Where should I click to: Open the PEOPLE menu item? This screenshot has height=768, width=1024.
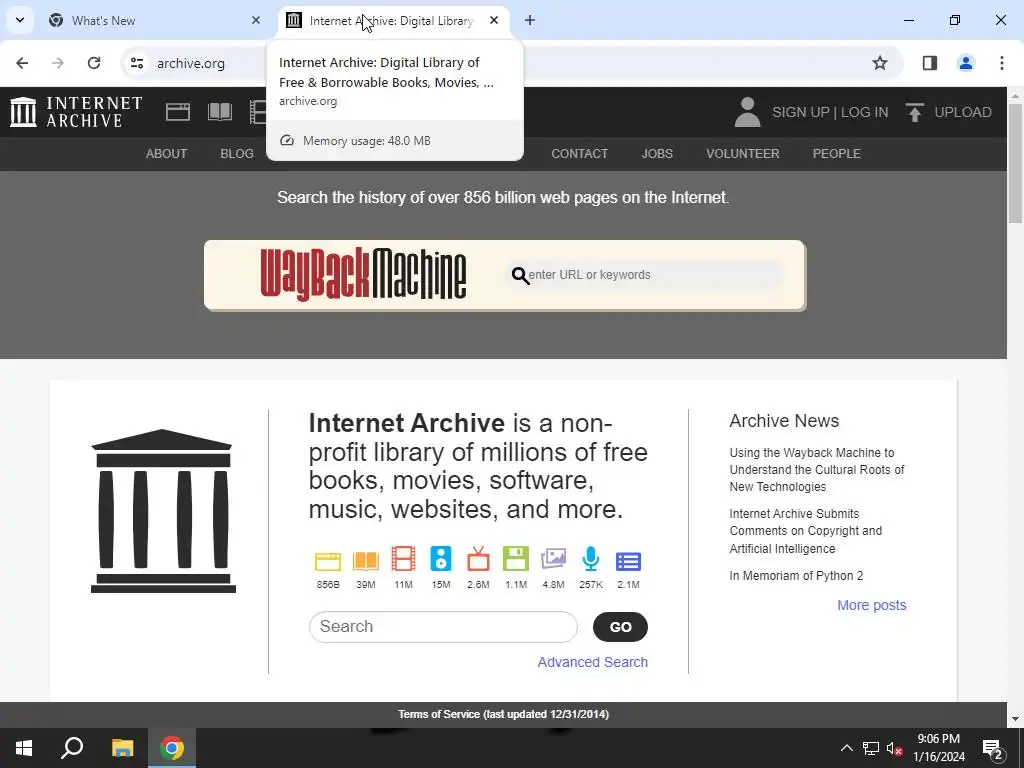tap(837, 153)
